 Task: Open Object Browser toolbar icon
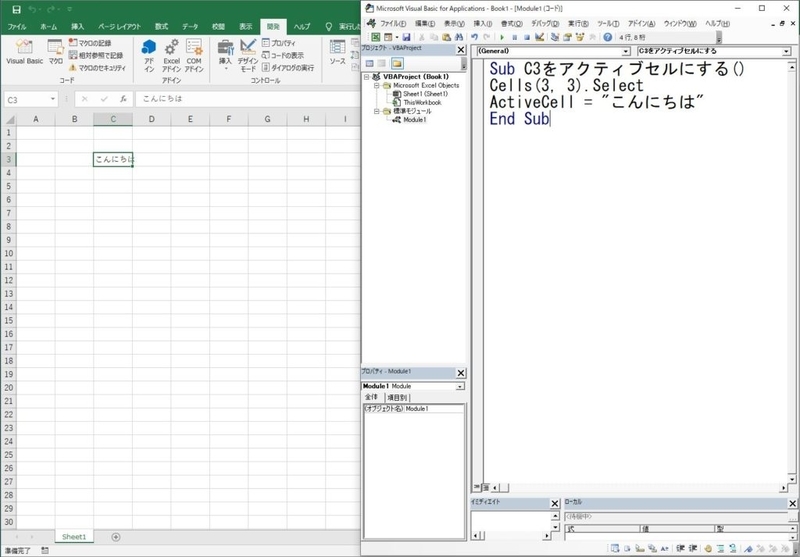580,37
